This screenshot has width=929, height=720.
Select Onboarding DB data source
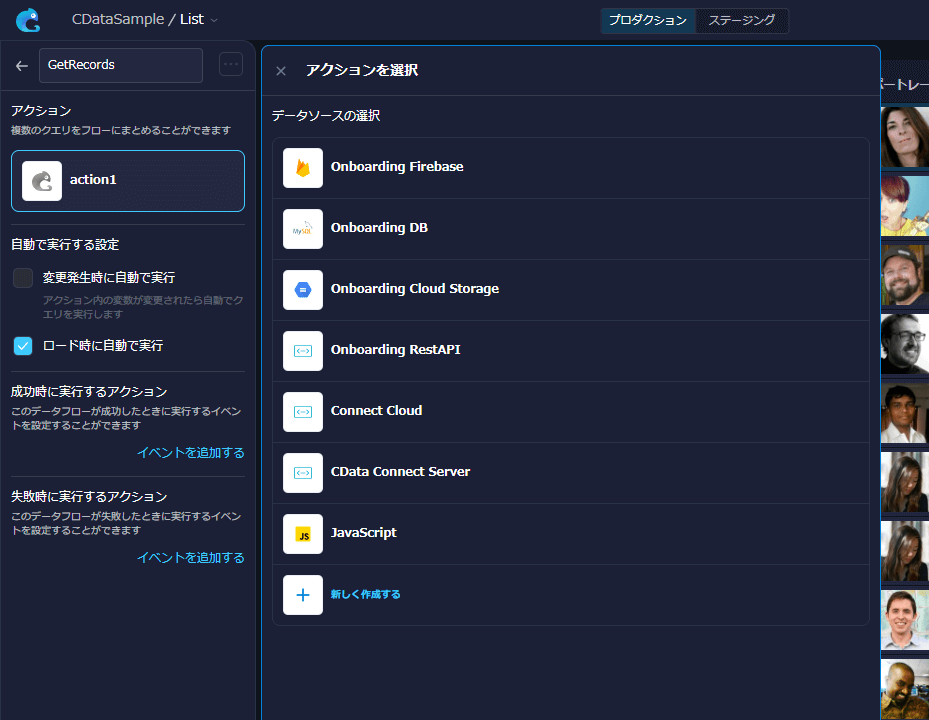coord(571,229)
